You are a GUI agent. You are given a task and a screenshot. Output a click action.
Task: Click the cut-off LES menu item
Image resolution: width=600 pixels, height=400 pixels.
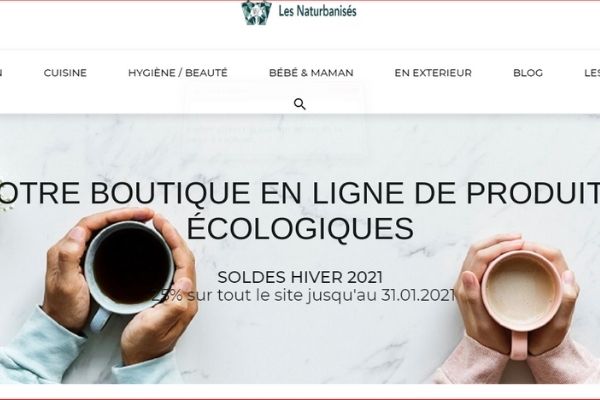pyautogui.click(x=592, y=73)
